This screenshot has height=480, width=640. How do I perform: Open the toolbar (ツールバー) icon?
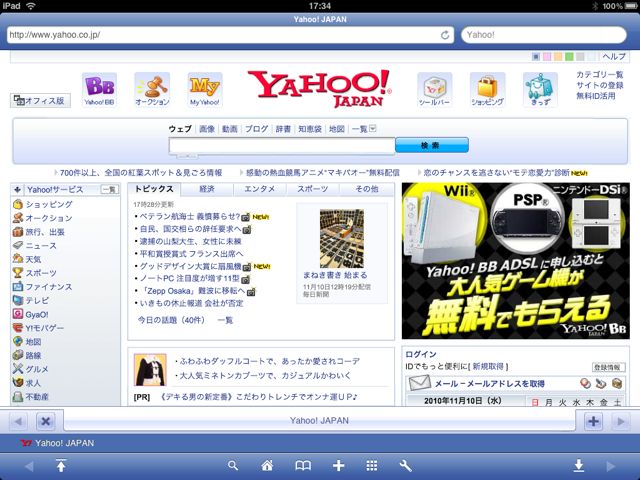tap(435, 90)
